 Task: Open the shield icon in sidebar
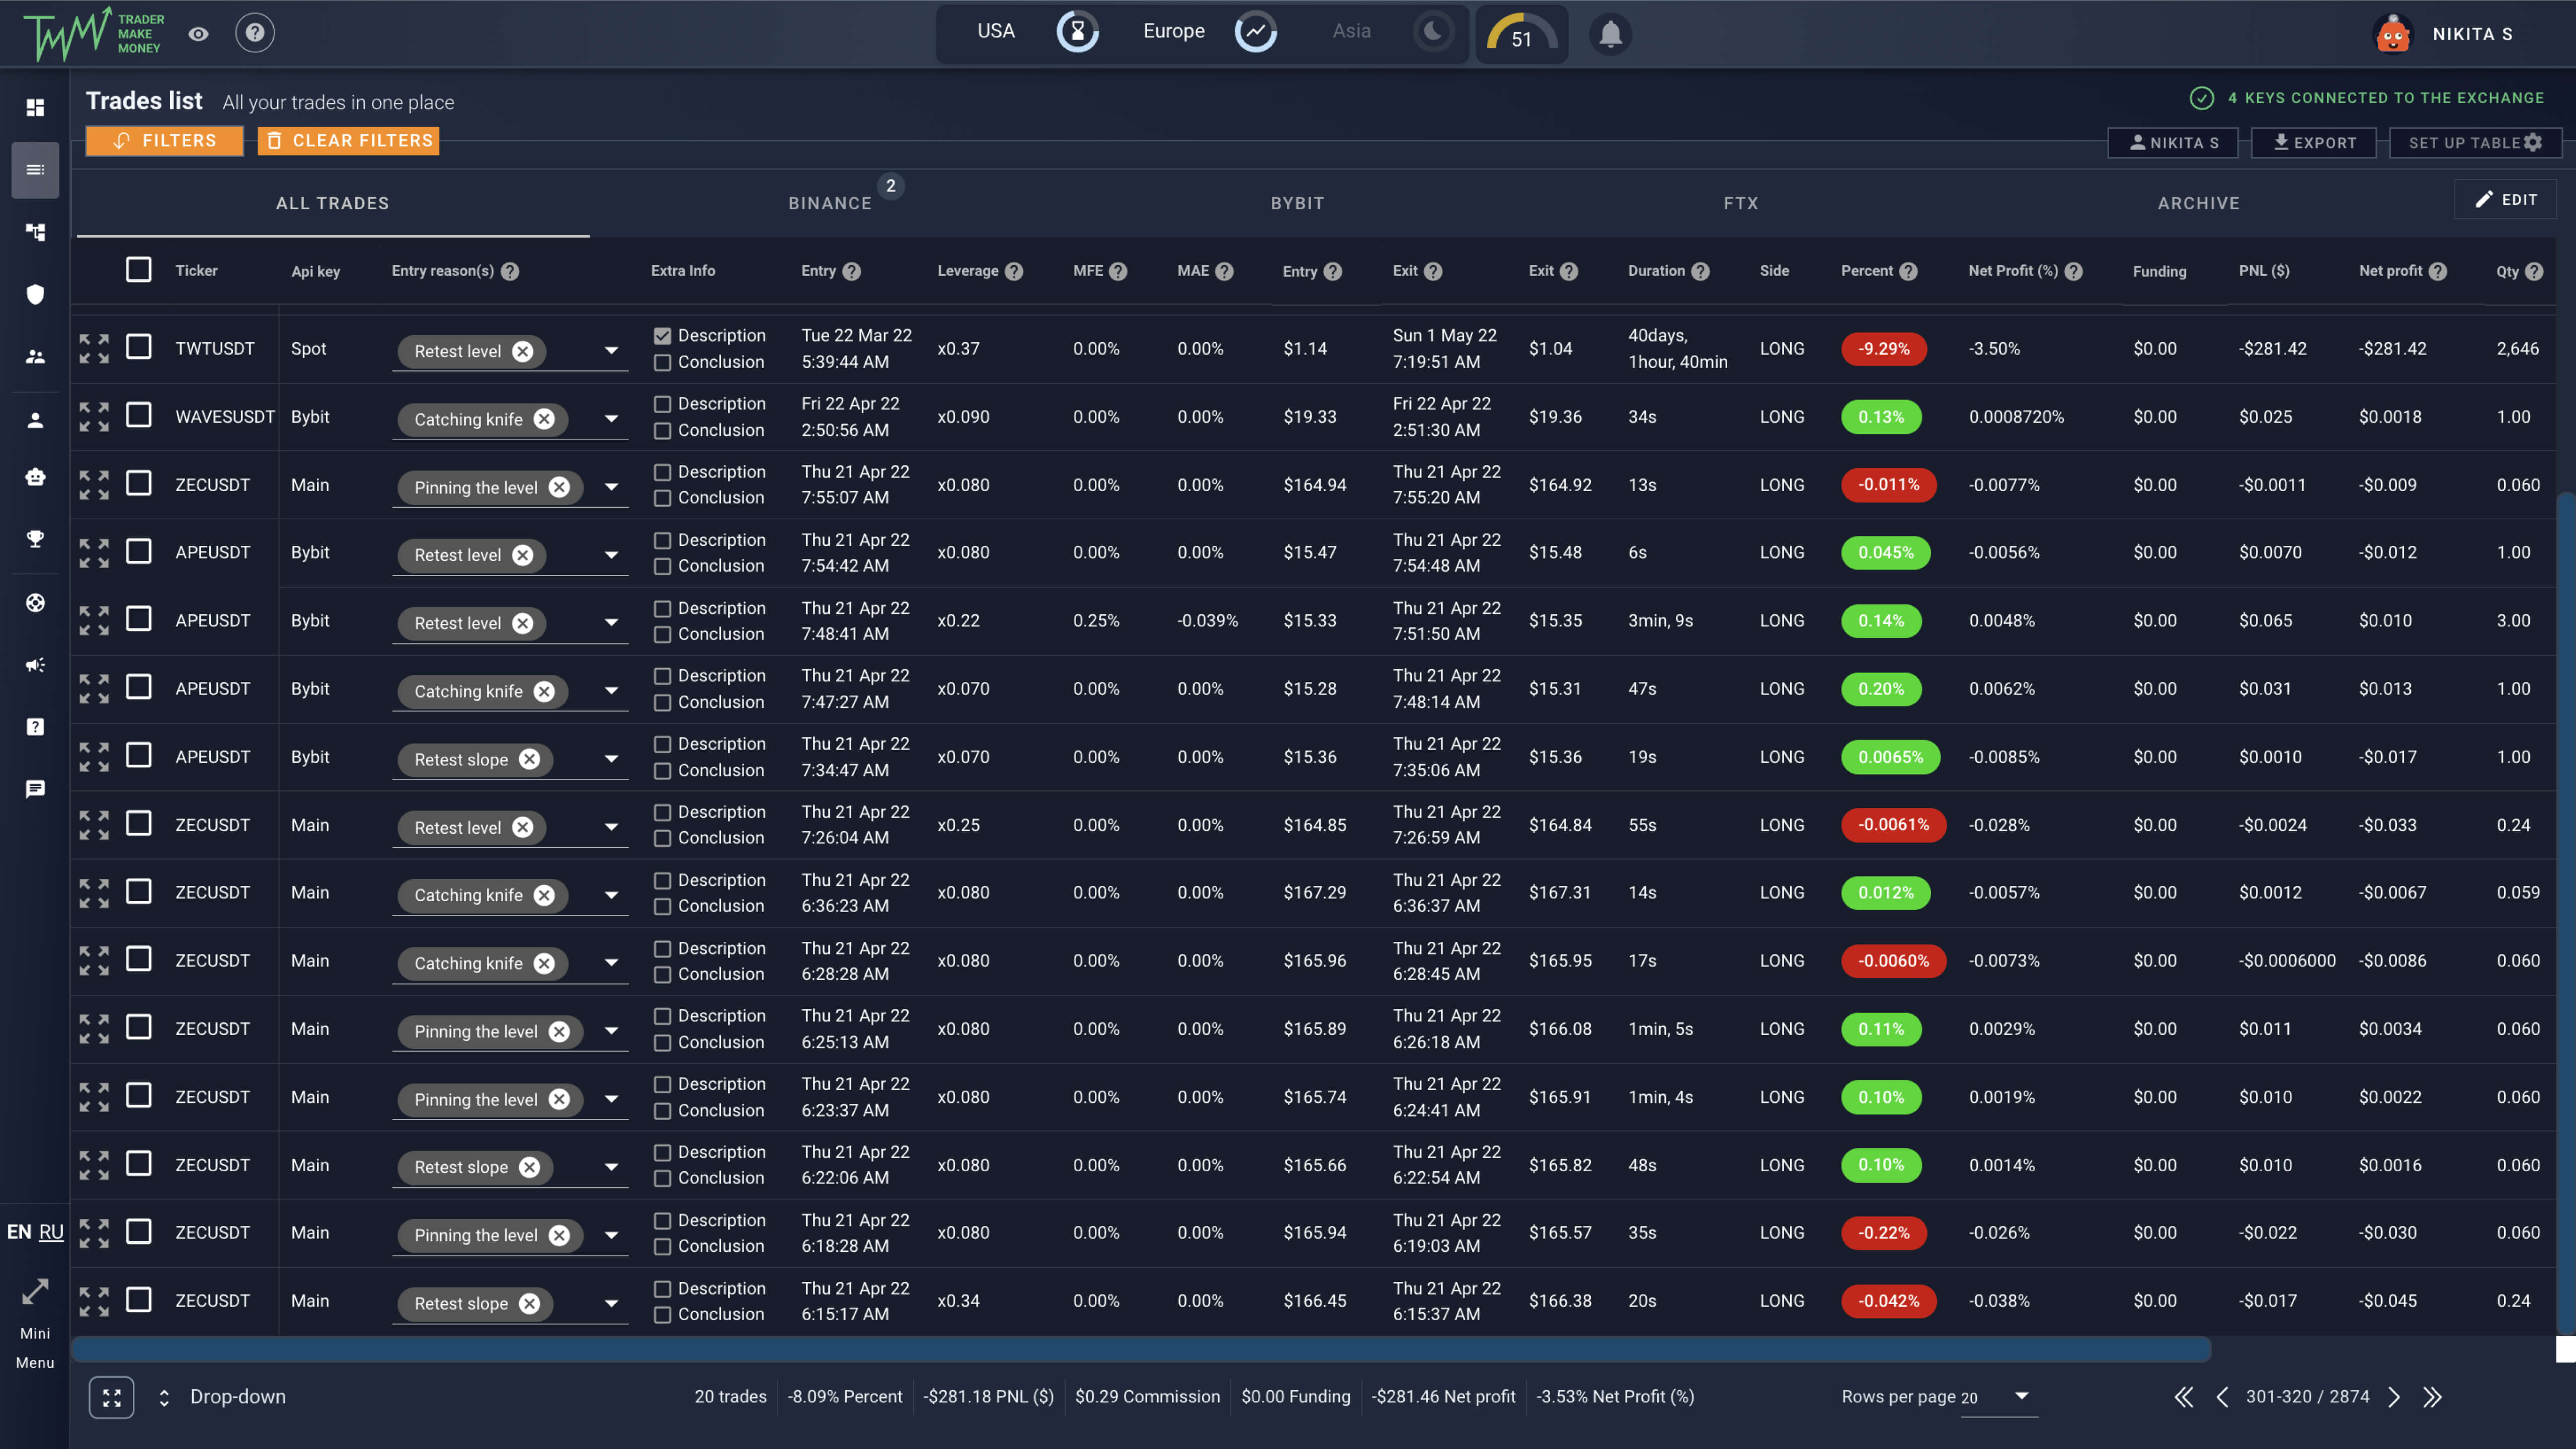pyautogui.click(x=35, y=294)
